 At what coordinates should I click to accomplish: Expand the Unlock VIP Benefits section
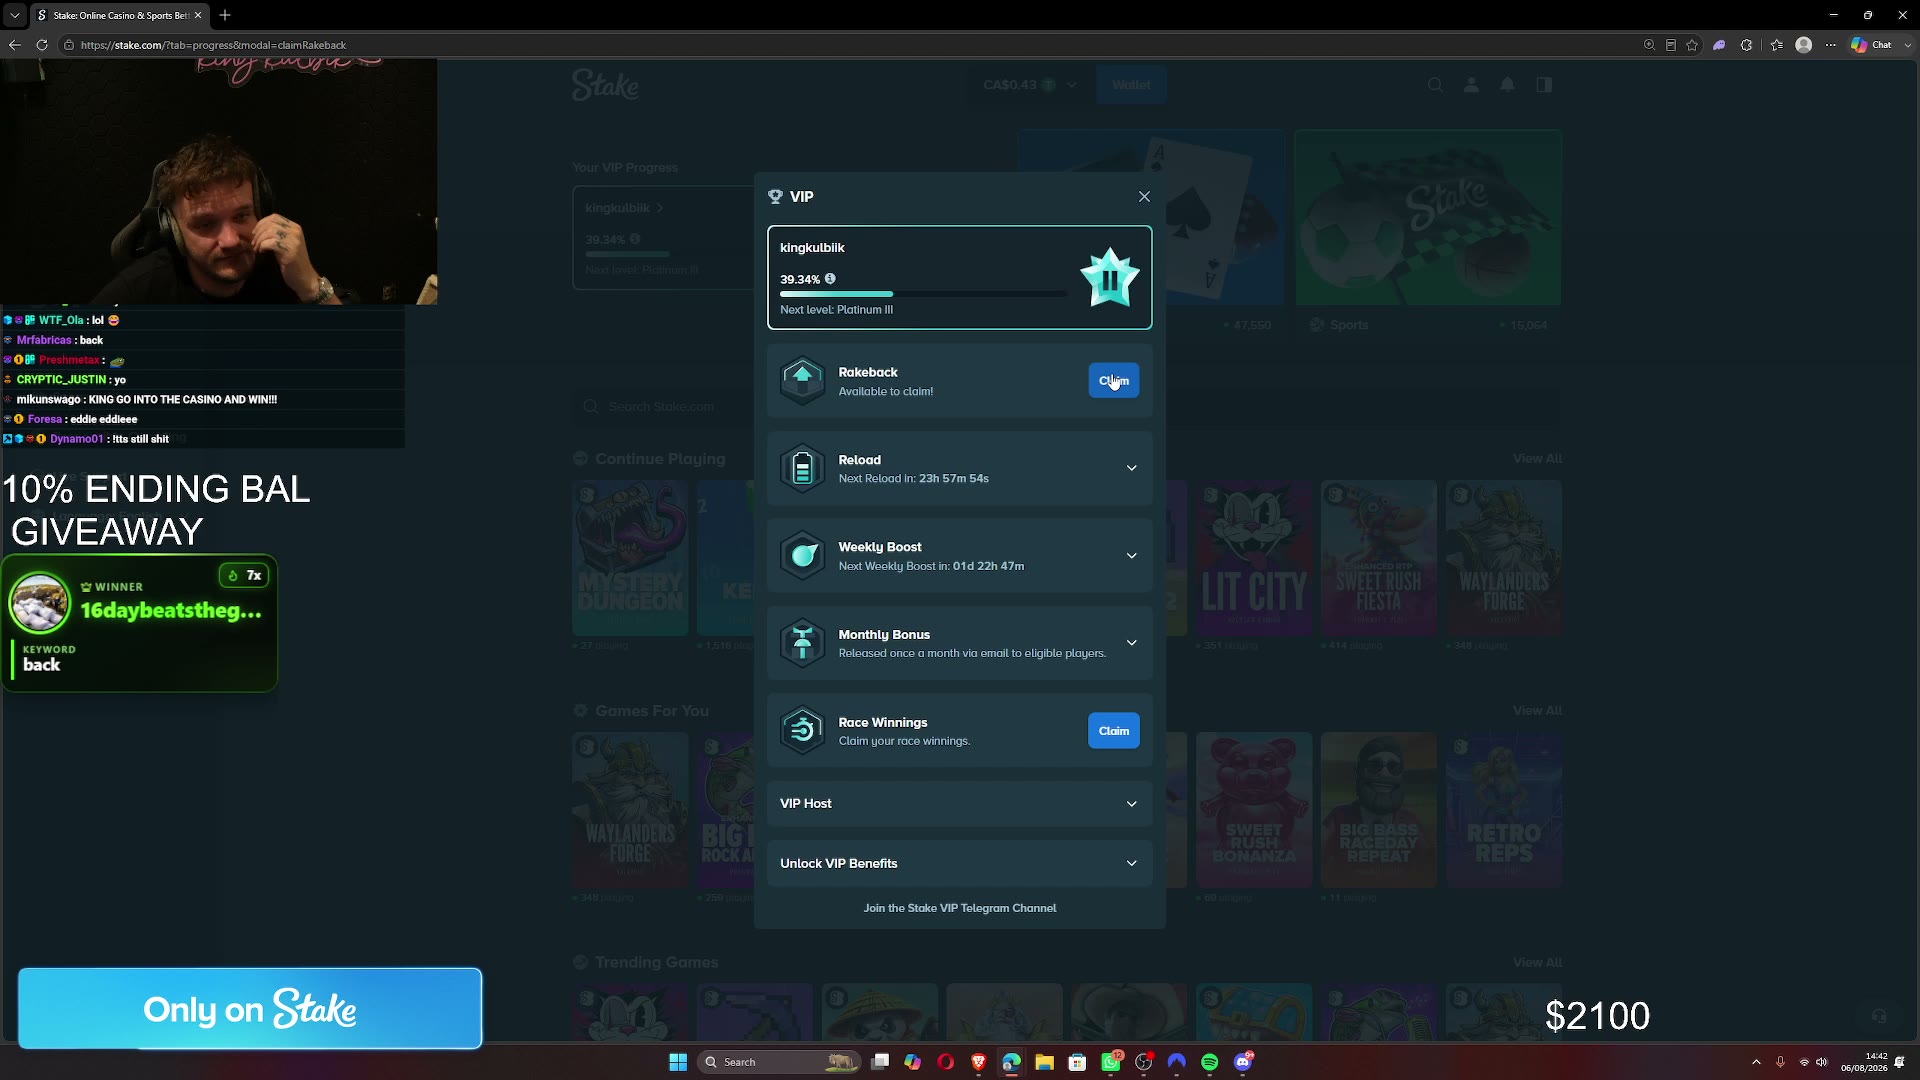tap(959, 864)
